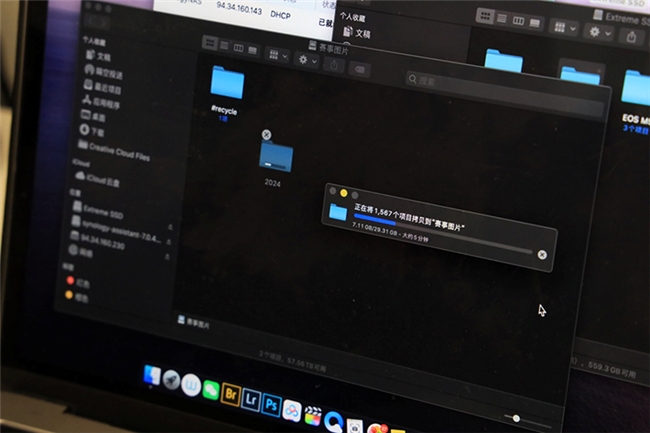Open WeChat from the Dock

point(211,388)
